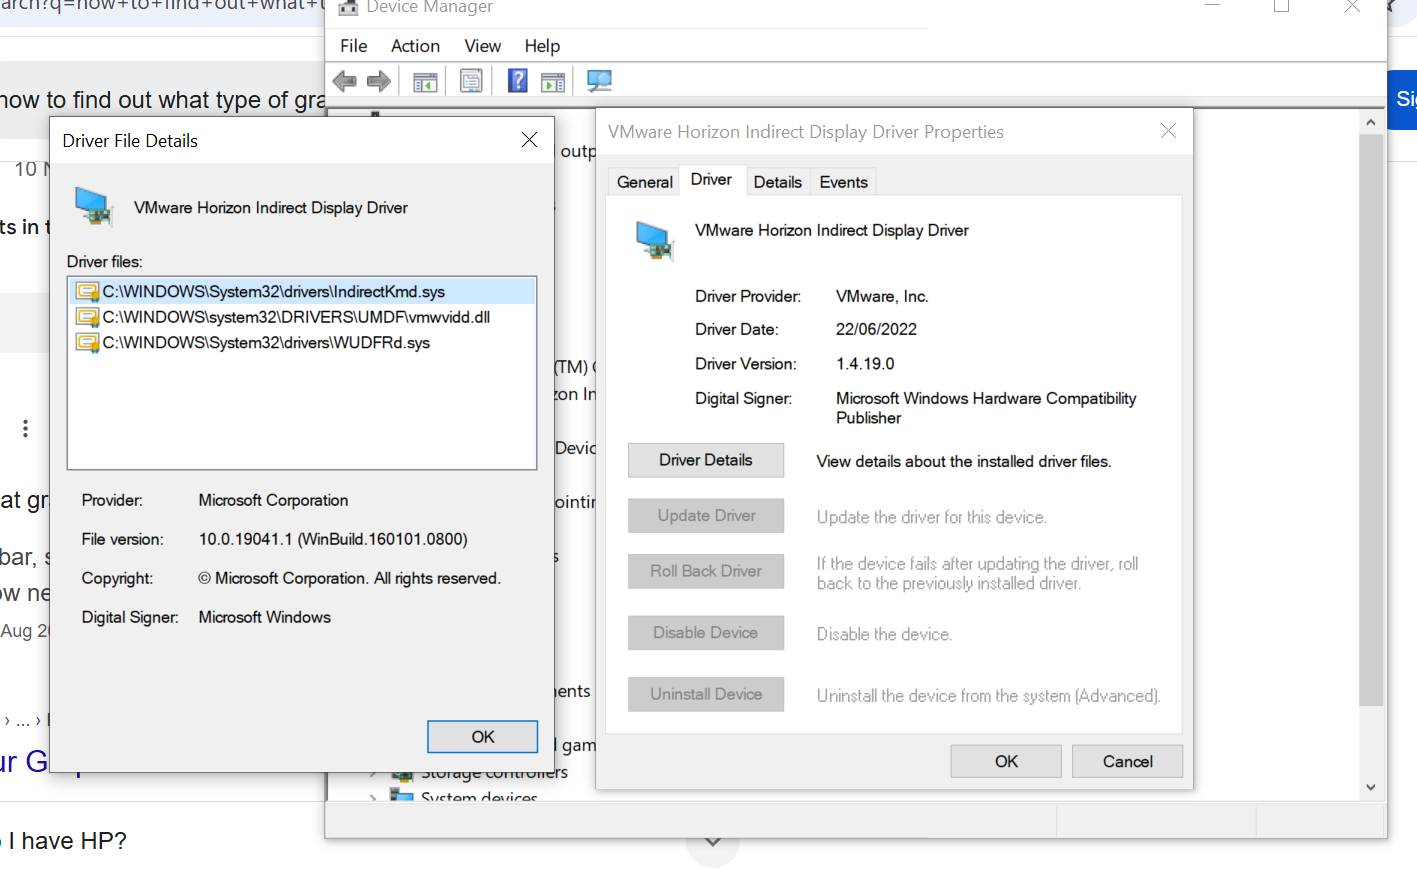Open the View menu in Device Manager
This screenshot has width=1417, height=869.
tap(482, 46)
